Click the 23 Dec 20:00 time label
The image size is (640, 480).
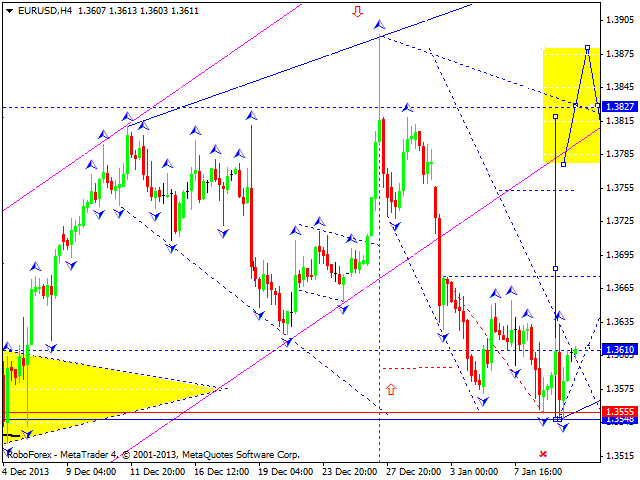pyautogui.click(x=349, y=471)
